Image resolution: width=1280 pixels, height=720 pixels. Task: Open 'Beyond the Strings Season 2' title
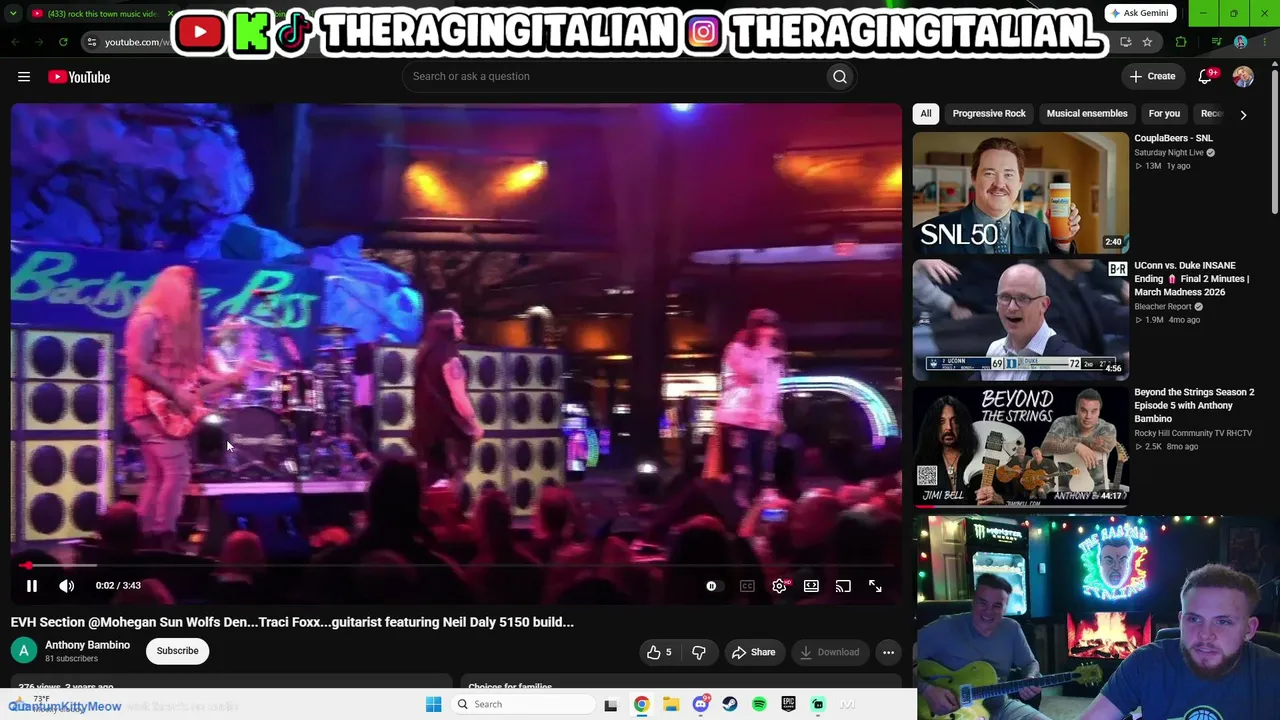[x=1194, y=405]
